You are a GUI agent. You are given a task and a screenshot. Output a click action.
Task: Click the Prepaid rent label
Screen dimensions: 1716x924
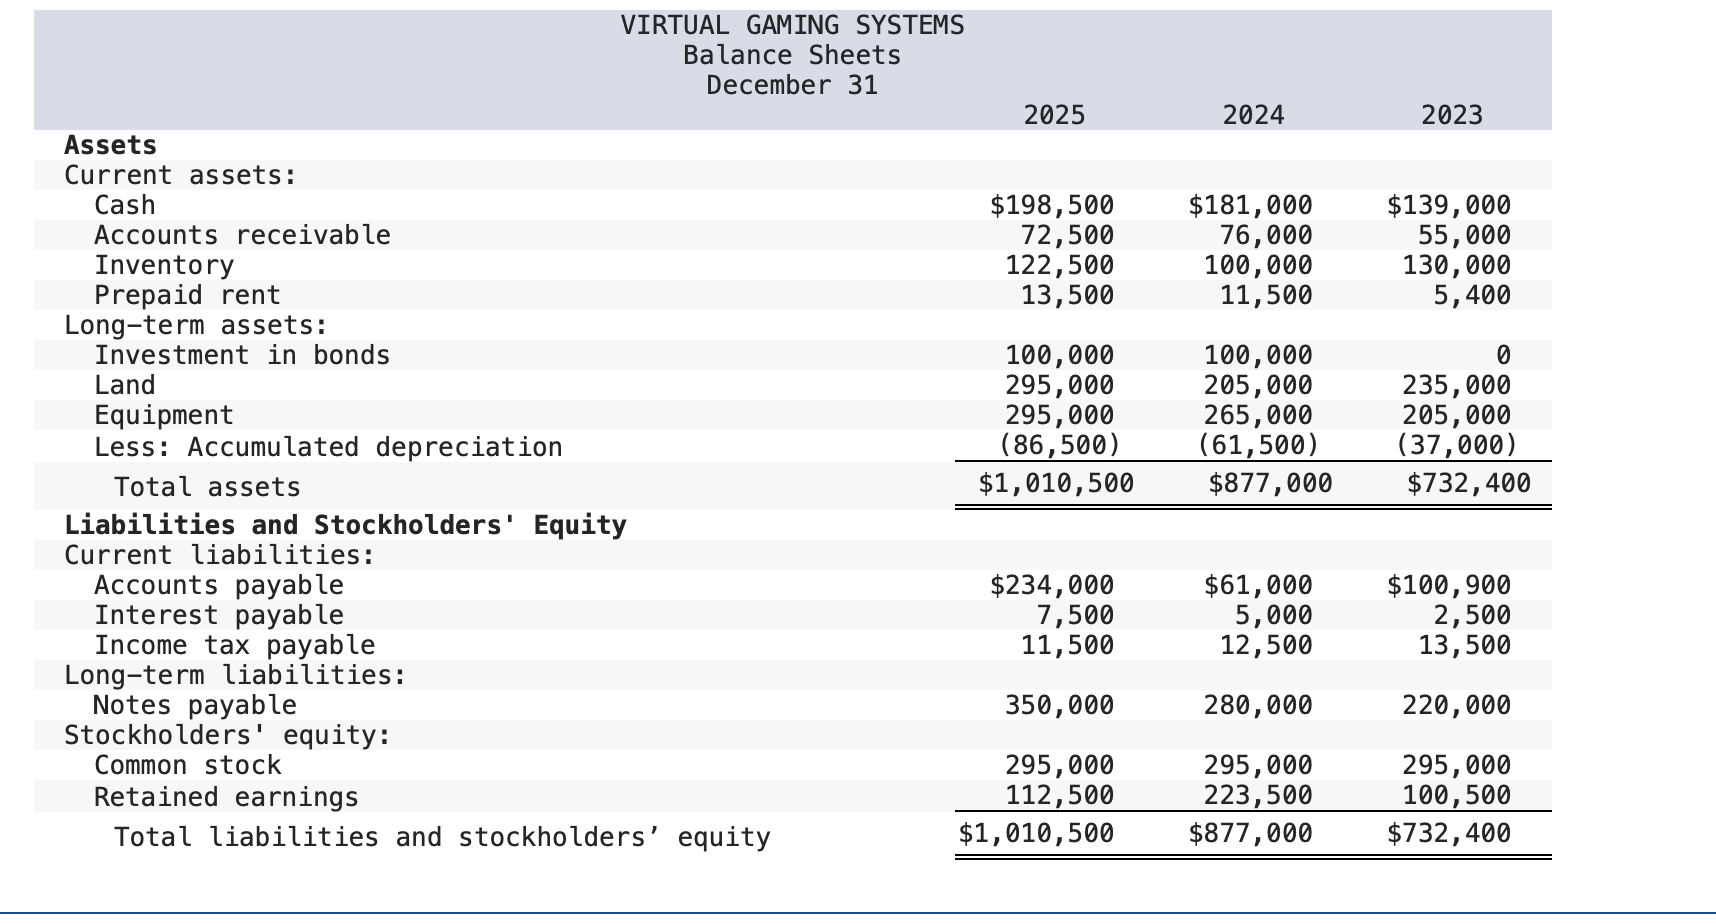point(187,295)
